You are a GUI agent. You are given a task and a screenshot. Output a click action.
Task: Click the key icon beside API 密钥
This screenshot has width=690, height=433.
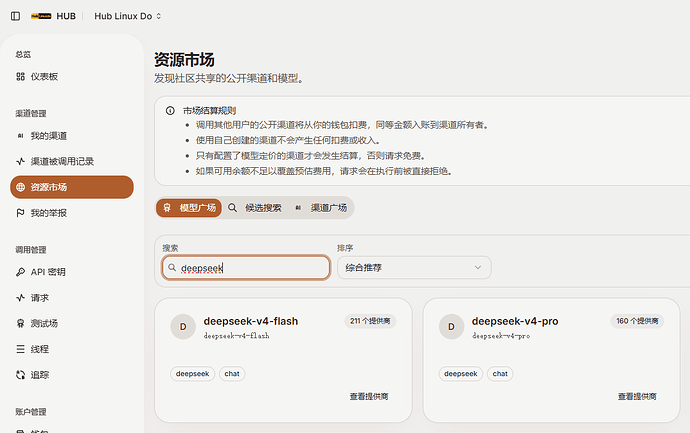pos(20,272)
